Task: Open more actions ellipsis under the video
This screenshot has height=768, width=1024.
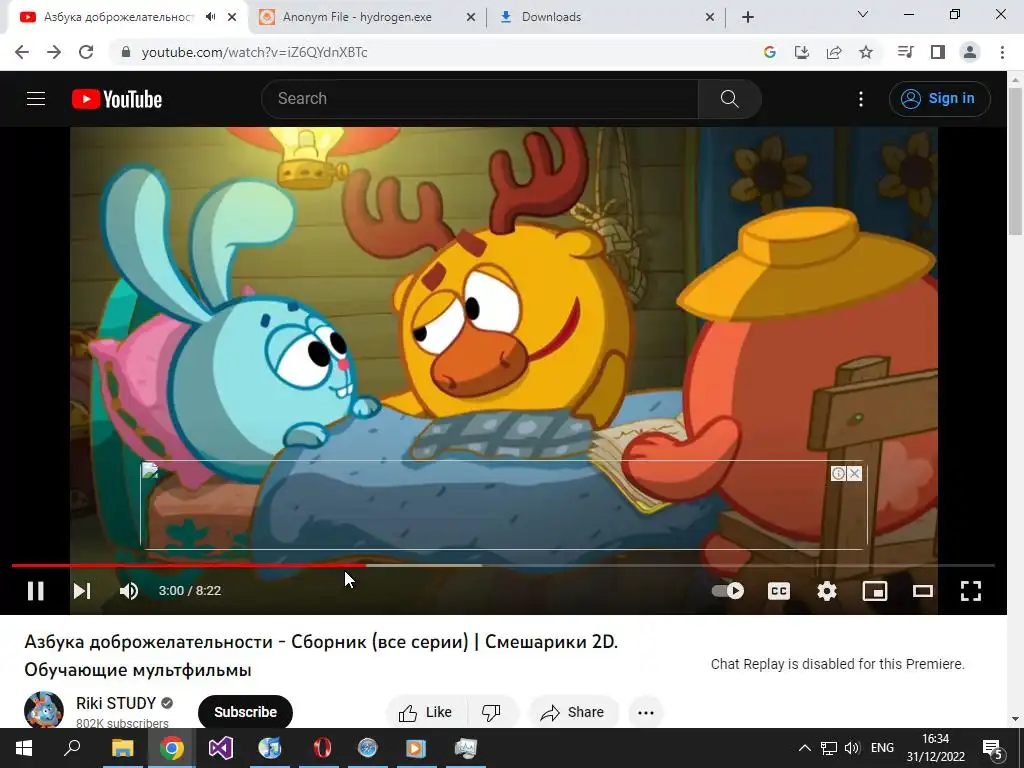Action: click(646, 712)
